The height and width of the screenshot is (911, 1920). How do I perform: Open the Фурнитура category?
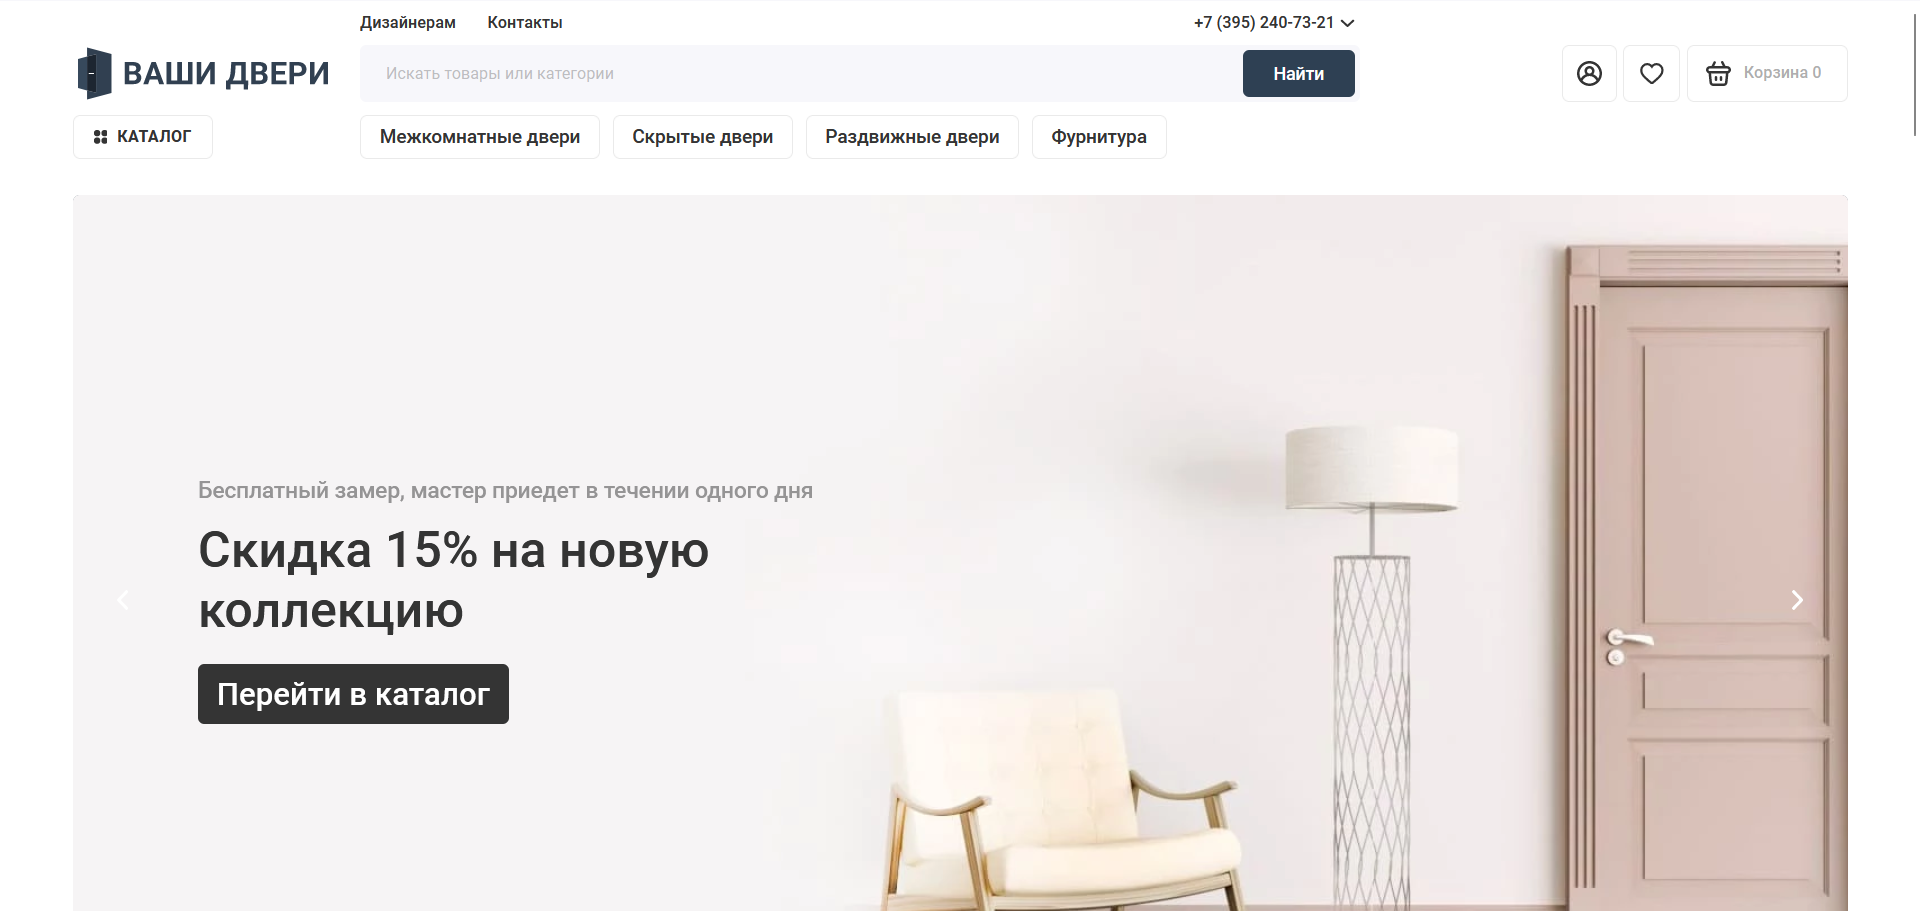pos(1099,137)
